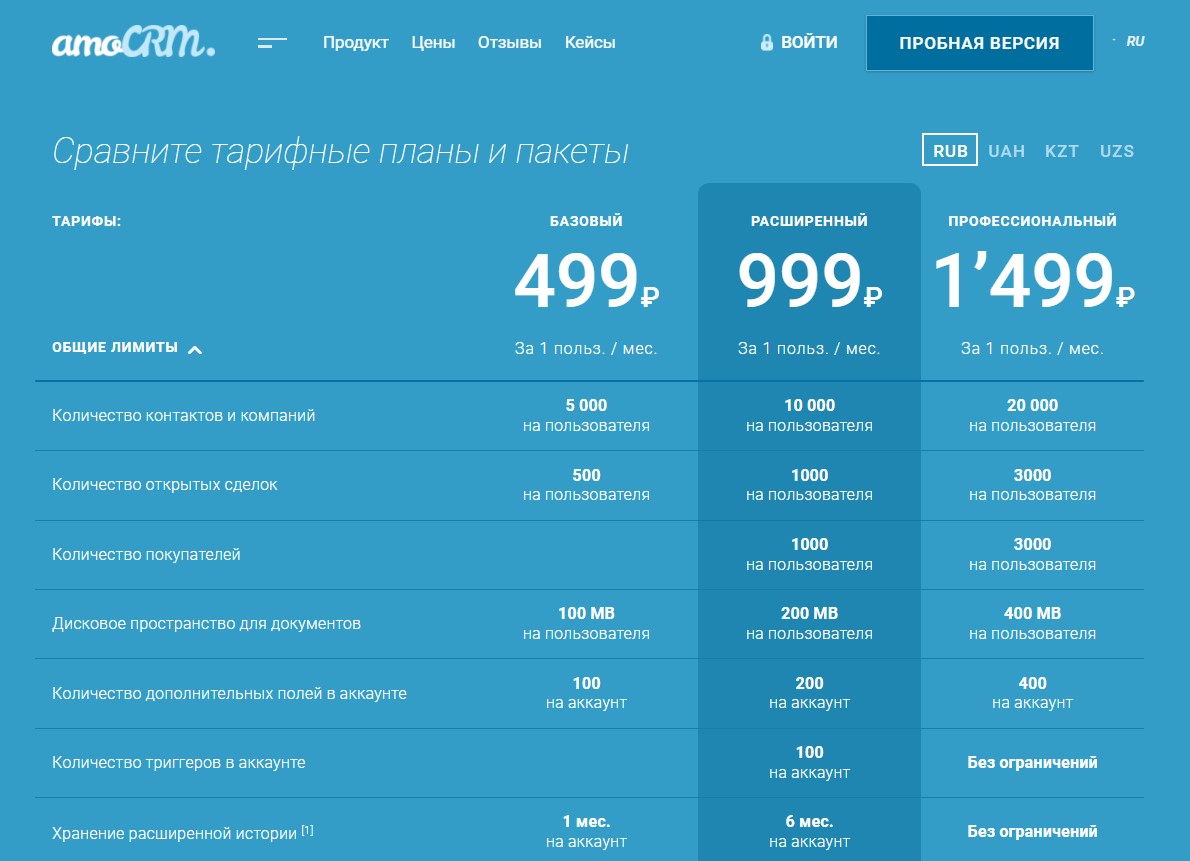Select the Базовый plan header
This screenshot has width=1190, height=861.
(x=586, y=221)
